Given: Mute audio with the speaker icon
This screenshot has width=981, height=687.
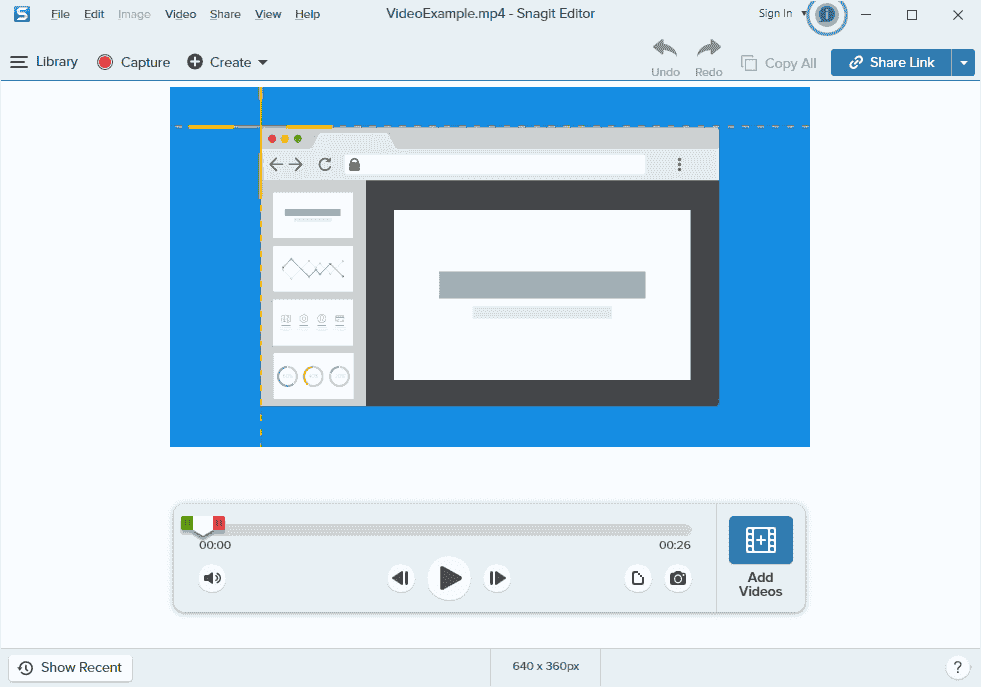Looking at the screenshot, I should [x=212, y=578].
